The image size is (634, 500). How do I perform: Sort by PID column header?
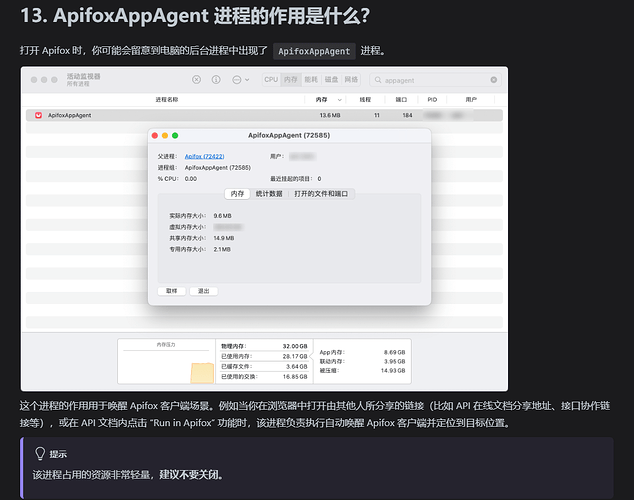tap(432, 99)
